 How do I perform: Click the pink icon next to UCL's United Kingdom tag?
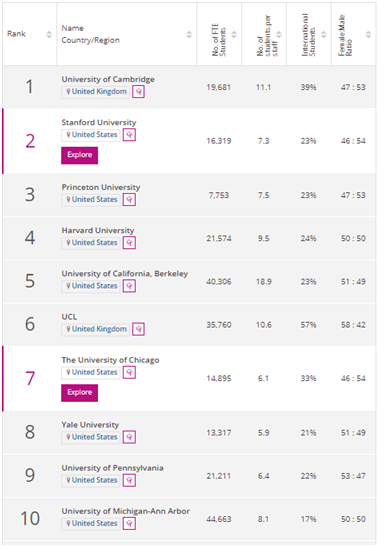tap(138, 329)
